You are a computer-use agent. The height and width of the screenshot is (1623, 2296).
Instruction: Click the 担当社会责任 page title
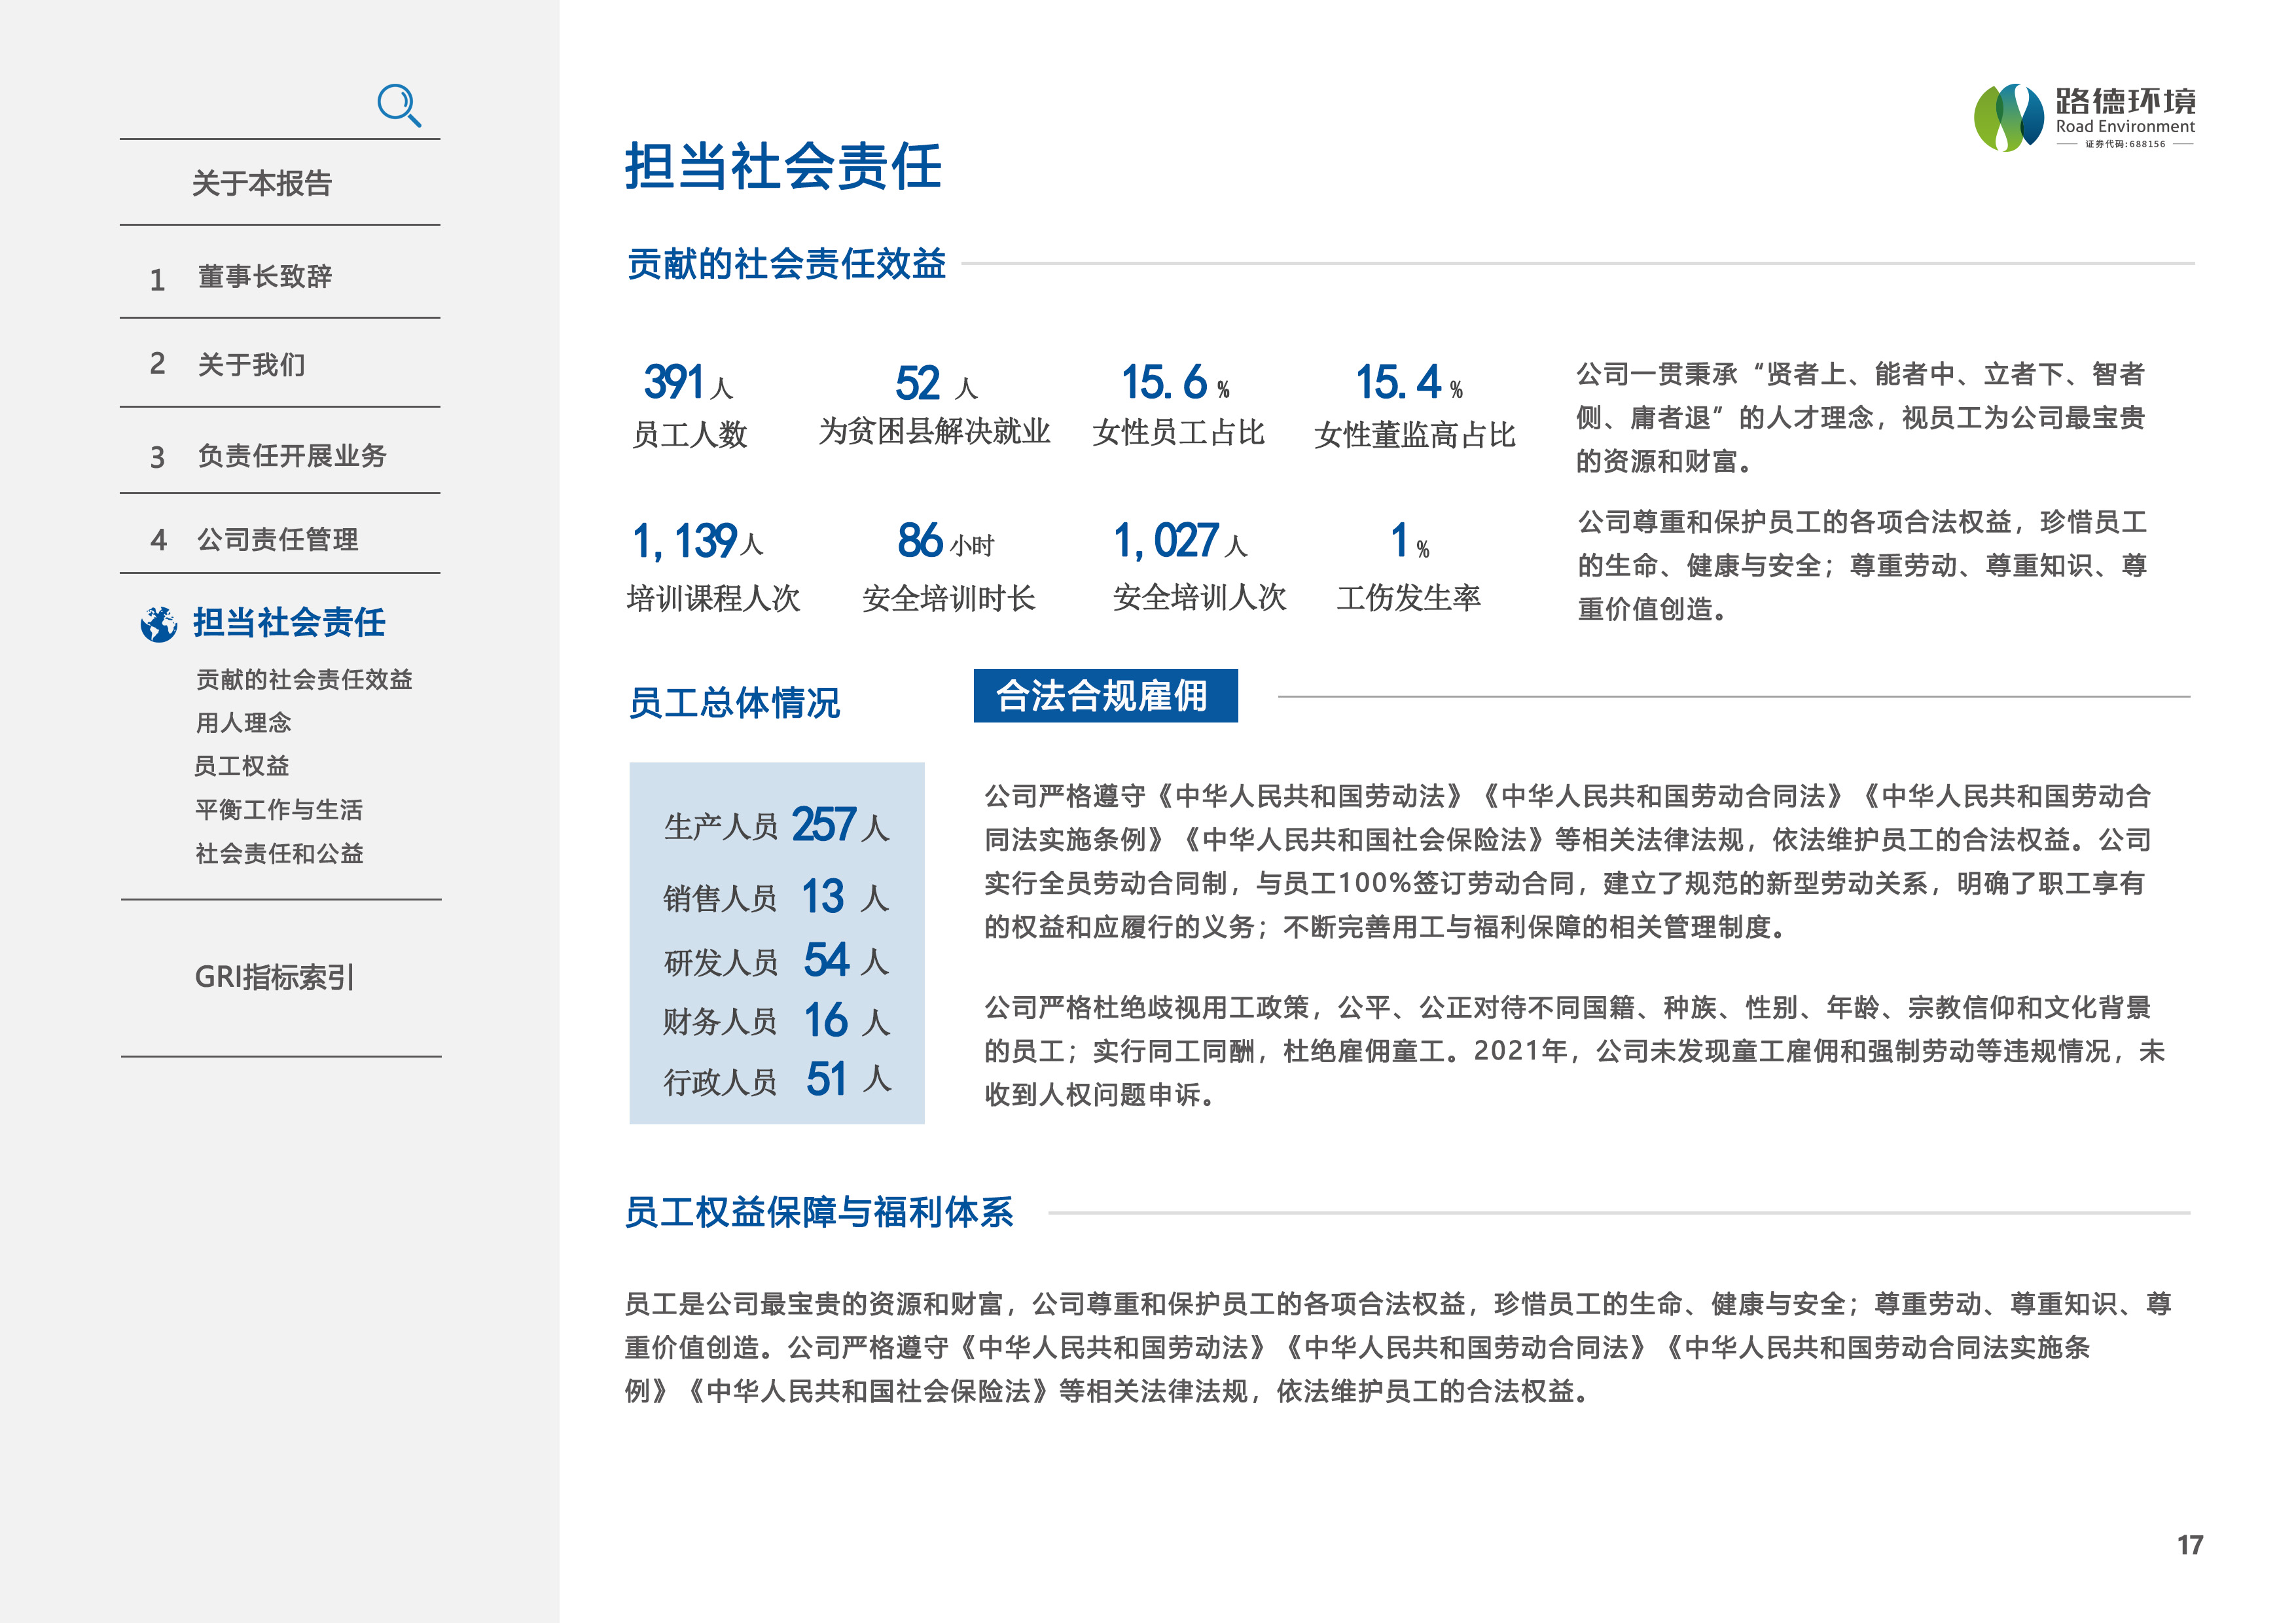783,166
